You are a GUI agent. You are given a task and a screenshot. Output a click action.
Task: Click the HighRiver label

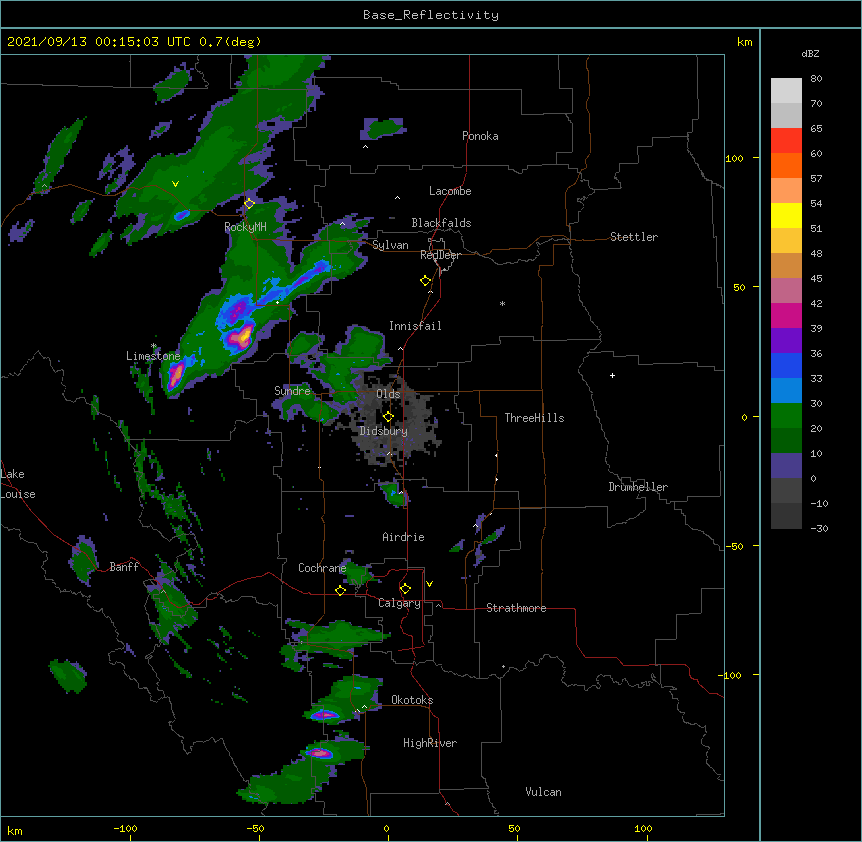[x=430, y=743]
